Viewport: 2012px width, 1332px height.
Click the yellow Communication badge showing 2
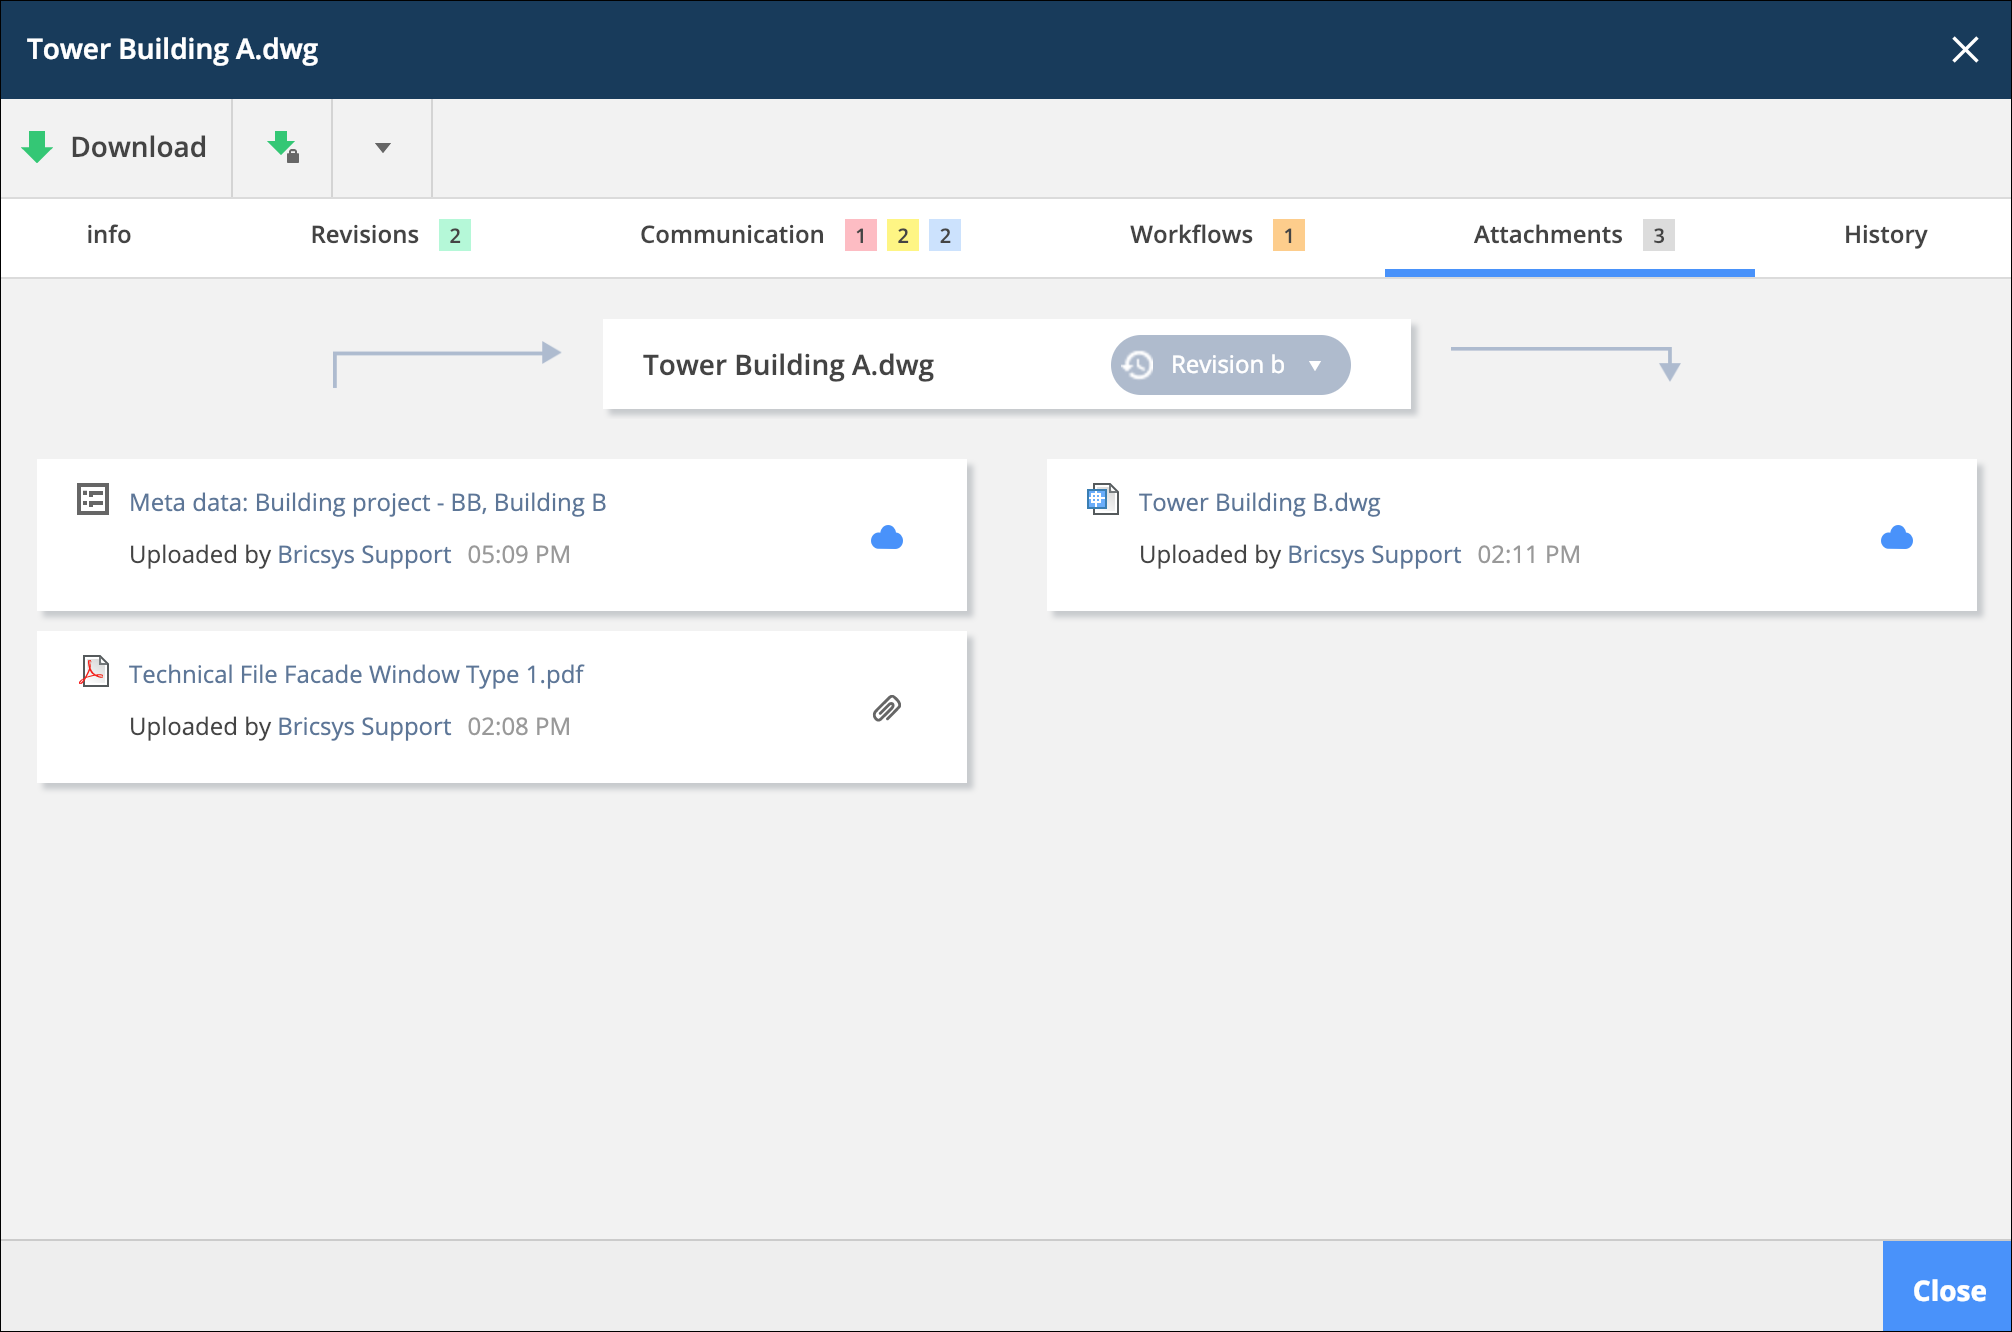(x=903, y=236)
